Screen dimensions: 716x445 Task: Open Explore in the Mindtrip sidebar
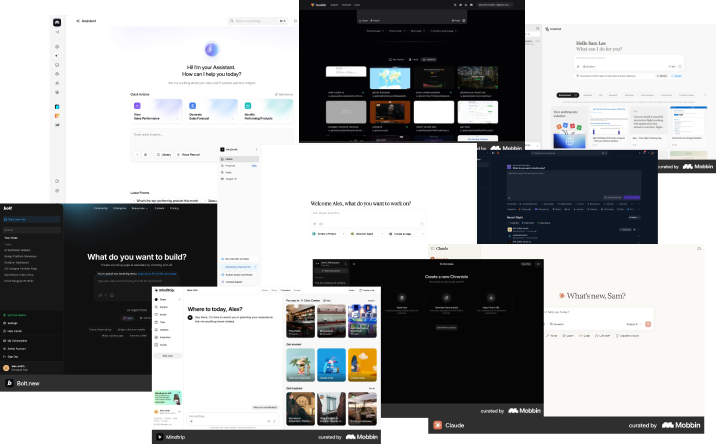point(162,307)
